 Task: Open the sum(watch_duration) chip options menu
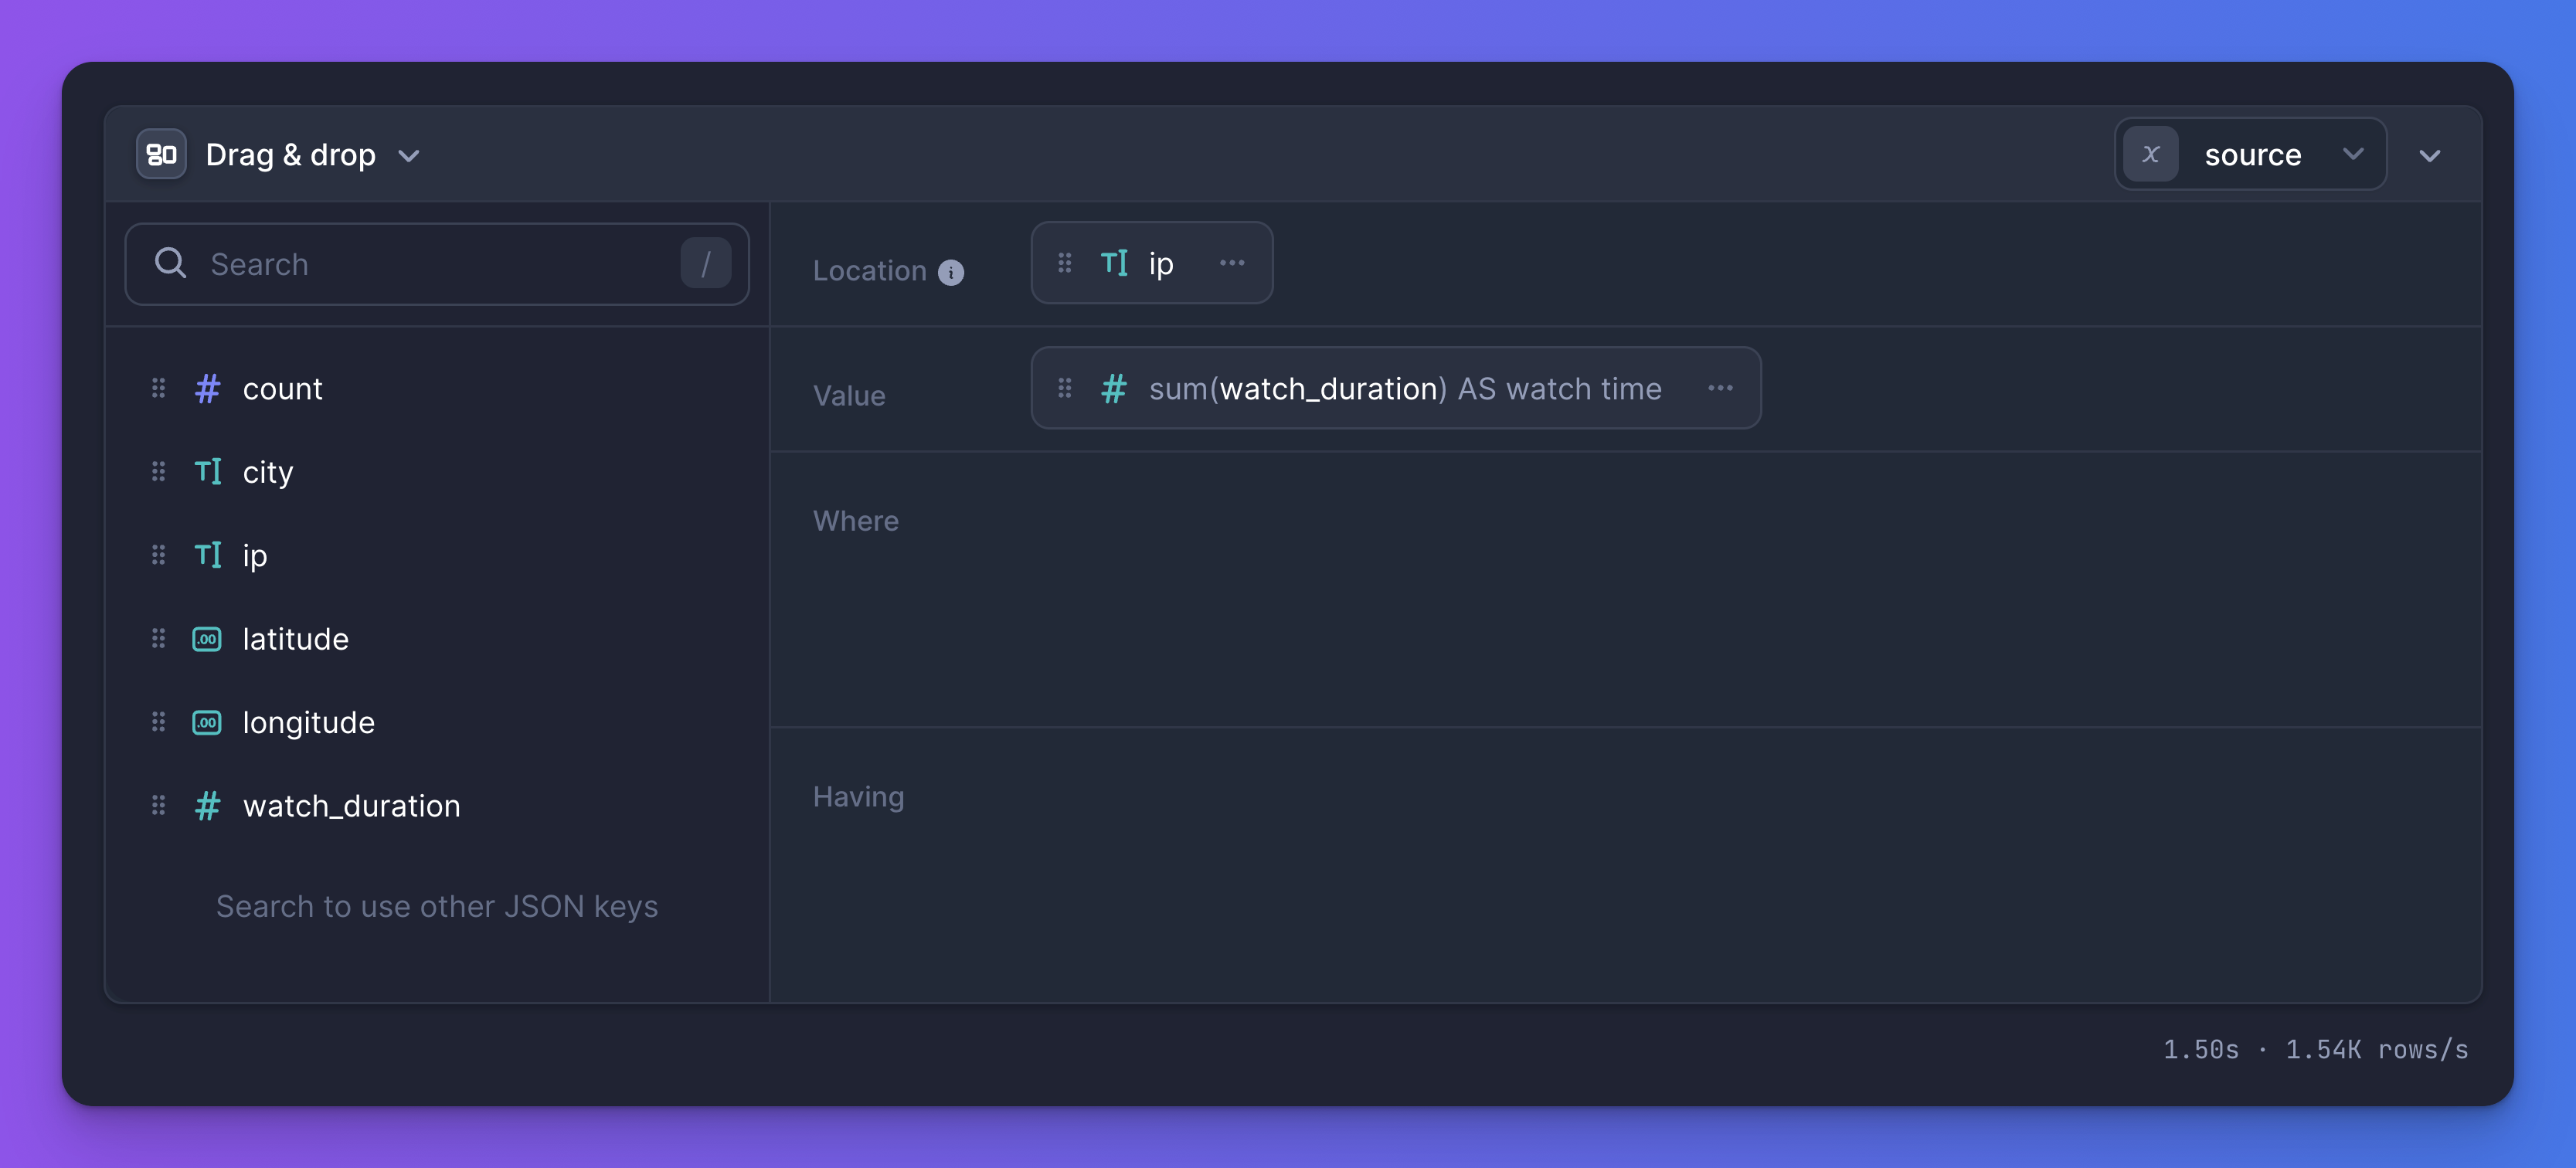coord(1719,388)
